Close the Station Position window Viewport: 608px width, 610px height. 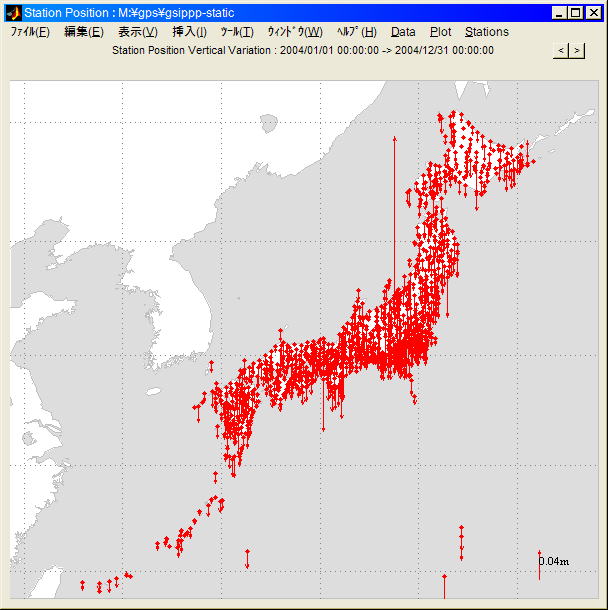tap(593, 13)
